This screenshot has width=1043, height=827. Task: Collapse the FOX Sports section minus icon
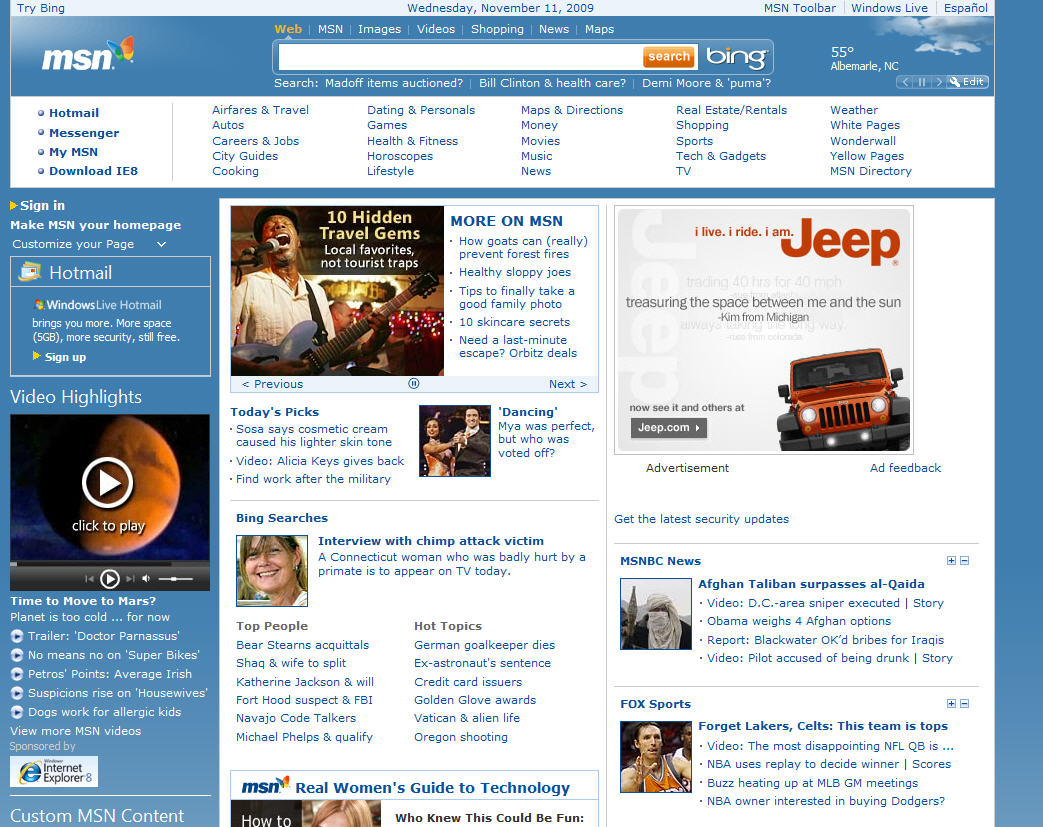[965, 704]
